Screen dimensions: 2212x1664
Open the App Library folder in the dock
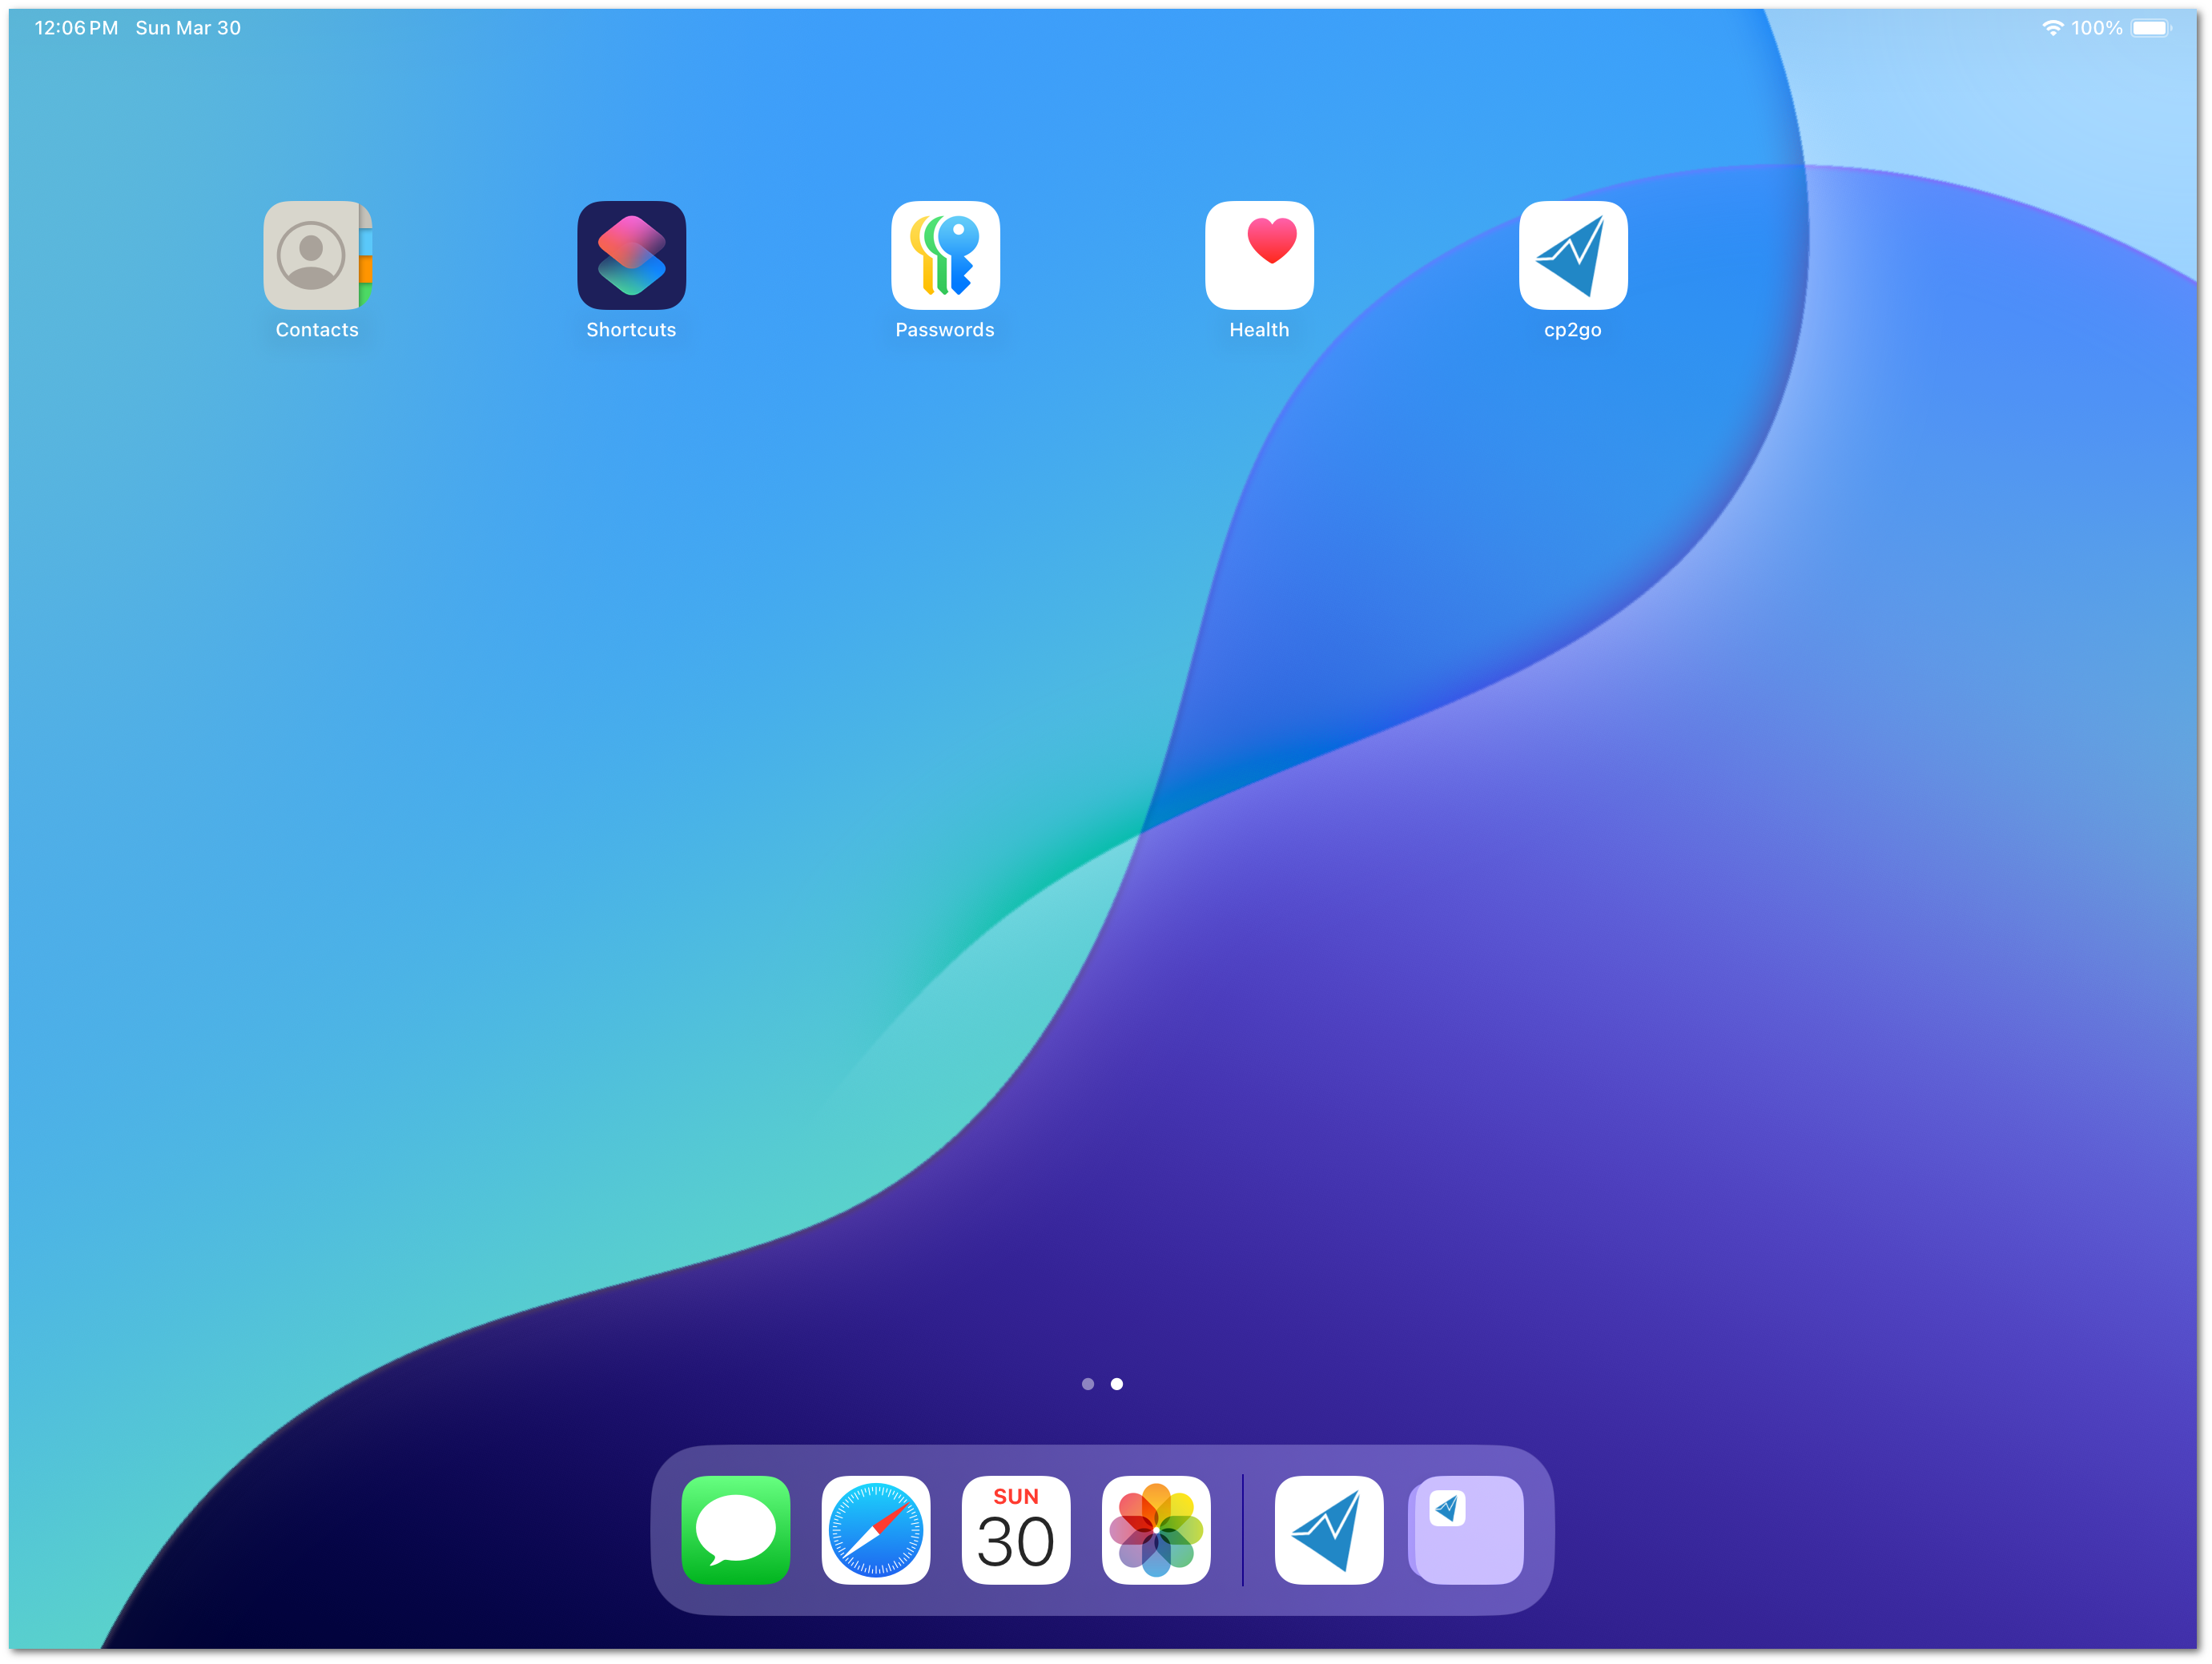click(x=1467, y=1530)
